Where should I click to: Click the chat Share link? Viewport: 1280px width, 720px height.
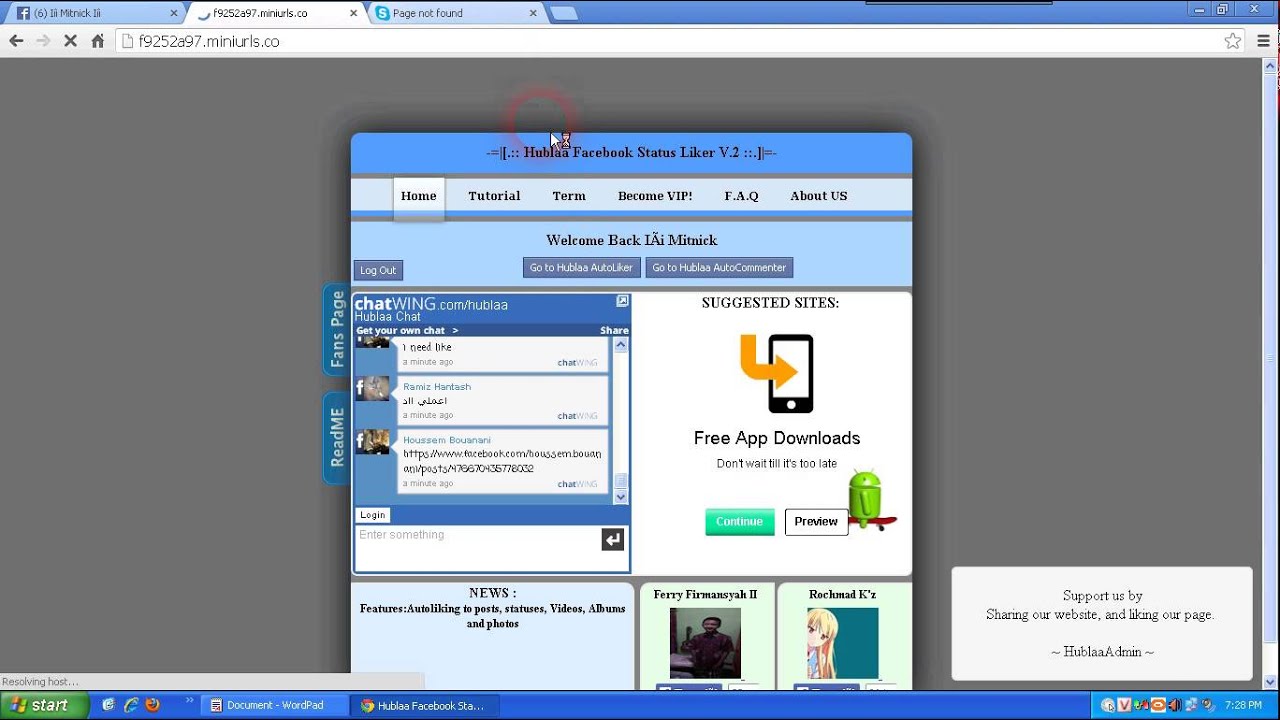[x=614, y=330]
